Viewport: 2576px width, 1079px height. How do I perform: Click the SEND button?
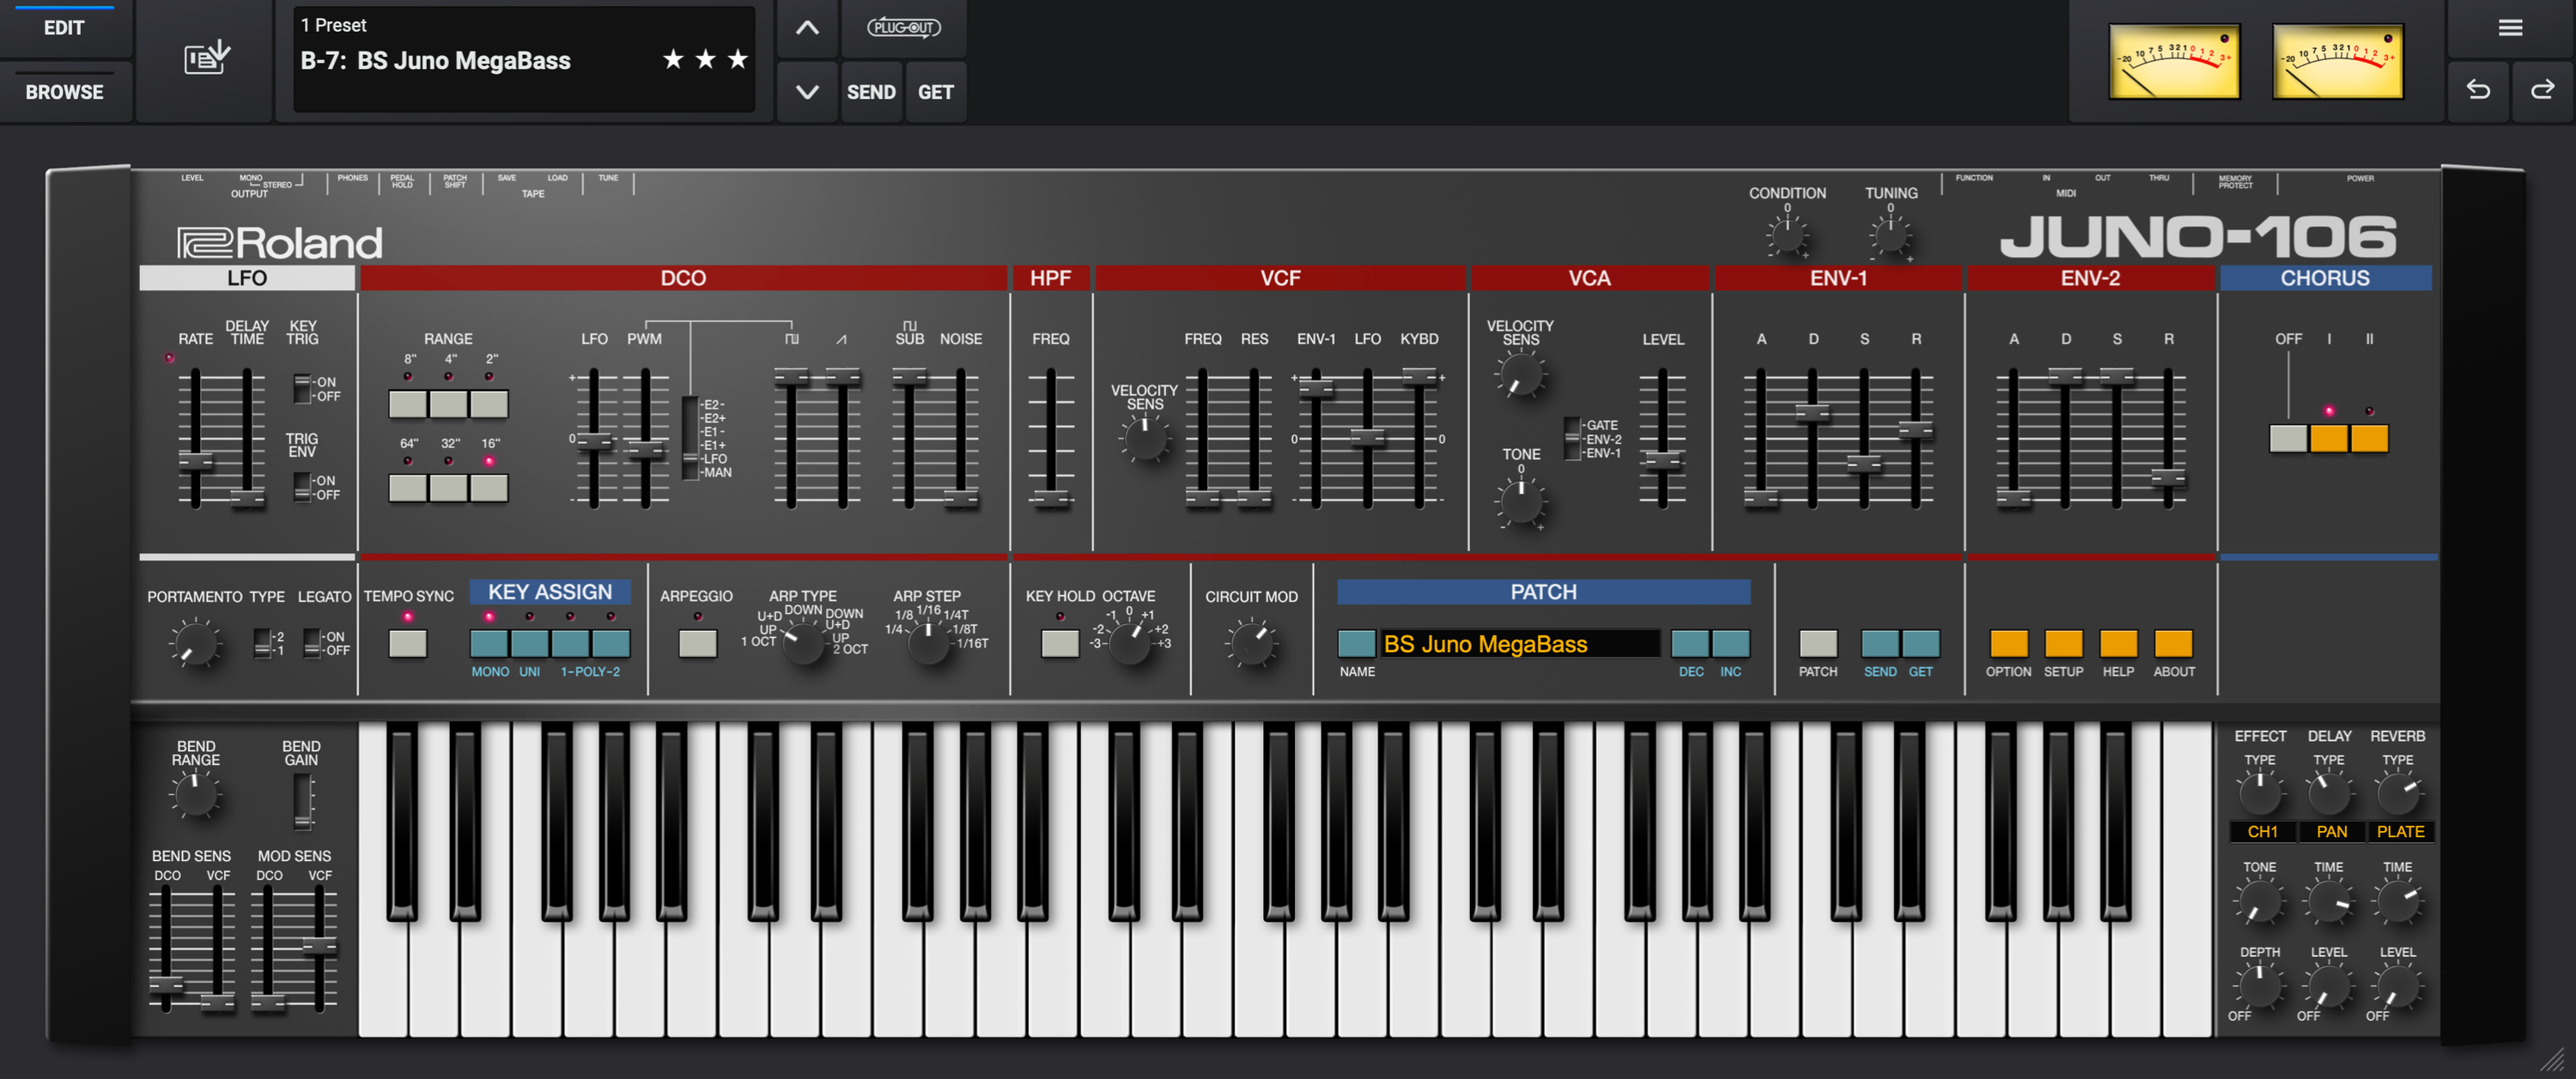pos(871,92)
